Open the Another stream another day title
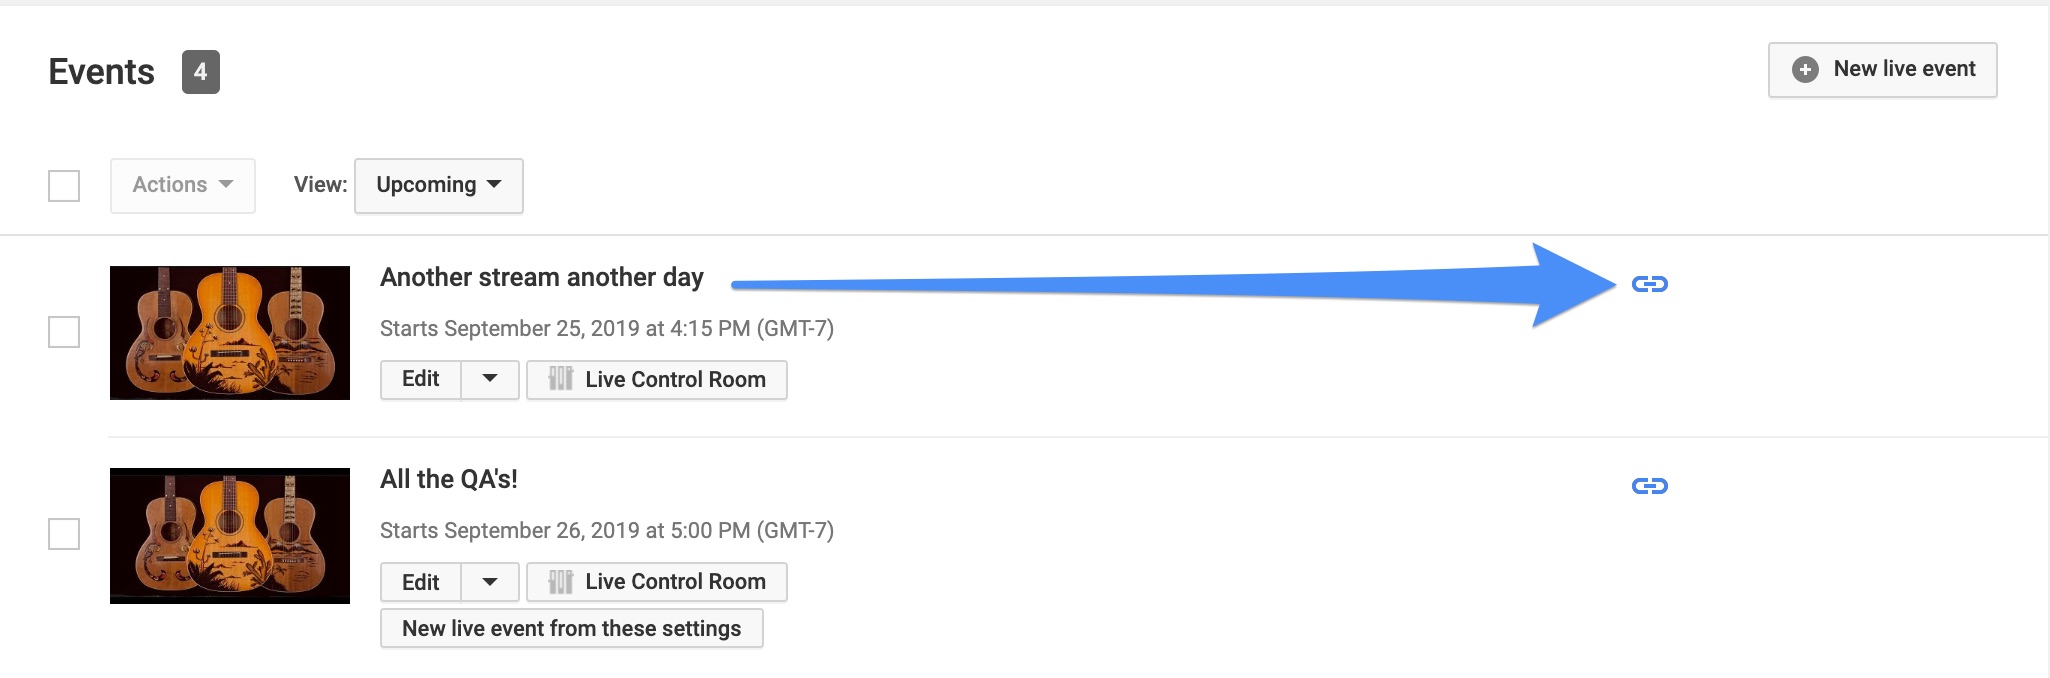Image resolution: width=2050 pixels, height=678 pixels. [x=541, y=277]
